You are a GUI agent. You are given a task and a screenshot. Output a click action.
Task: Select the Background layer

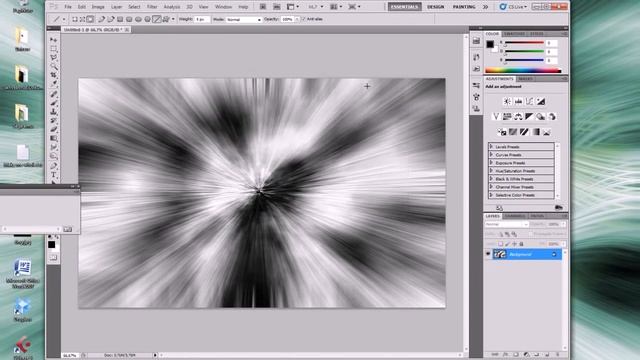(527, 254)
